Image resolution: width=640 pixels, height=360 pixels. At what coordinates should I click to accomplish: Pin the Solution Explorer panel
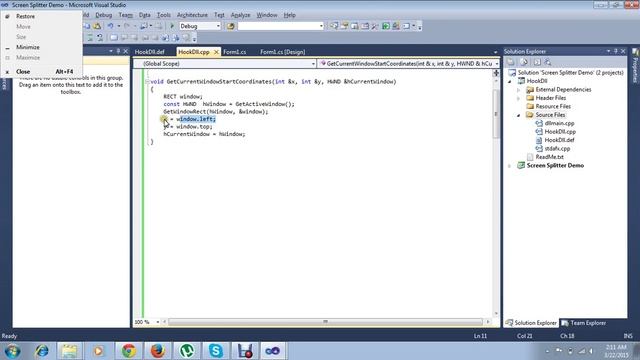tap(616, 51)
